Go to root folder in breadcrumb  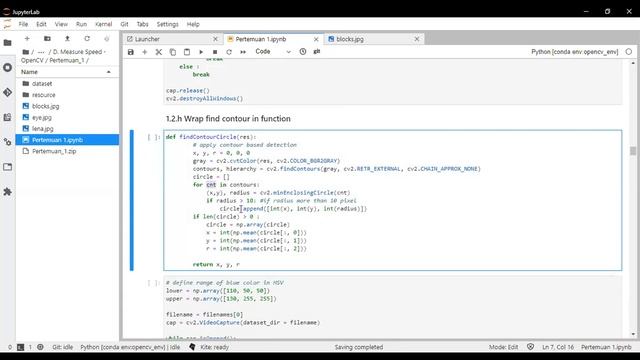[x=26, y=52]
